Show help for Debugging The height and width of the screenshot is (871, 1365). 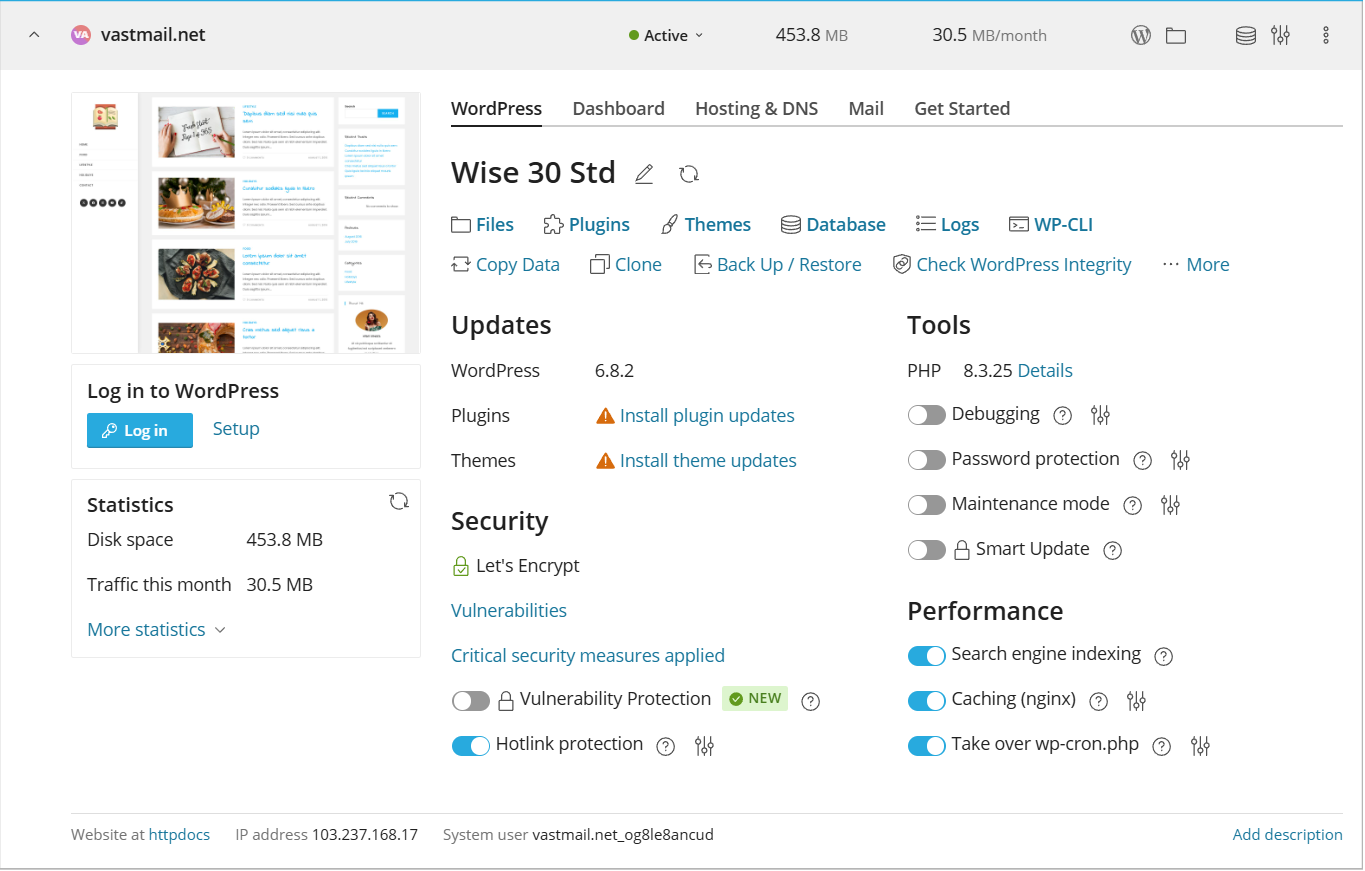coord(1064,415)
